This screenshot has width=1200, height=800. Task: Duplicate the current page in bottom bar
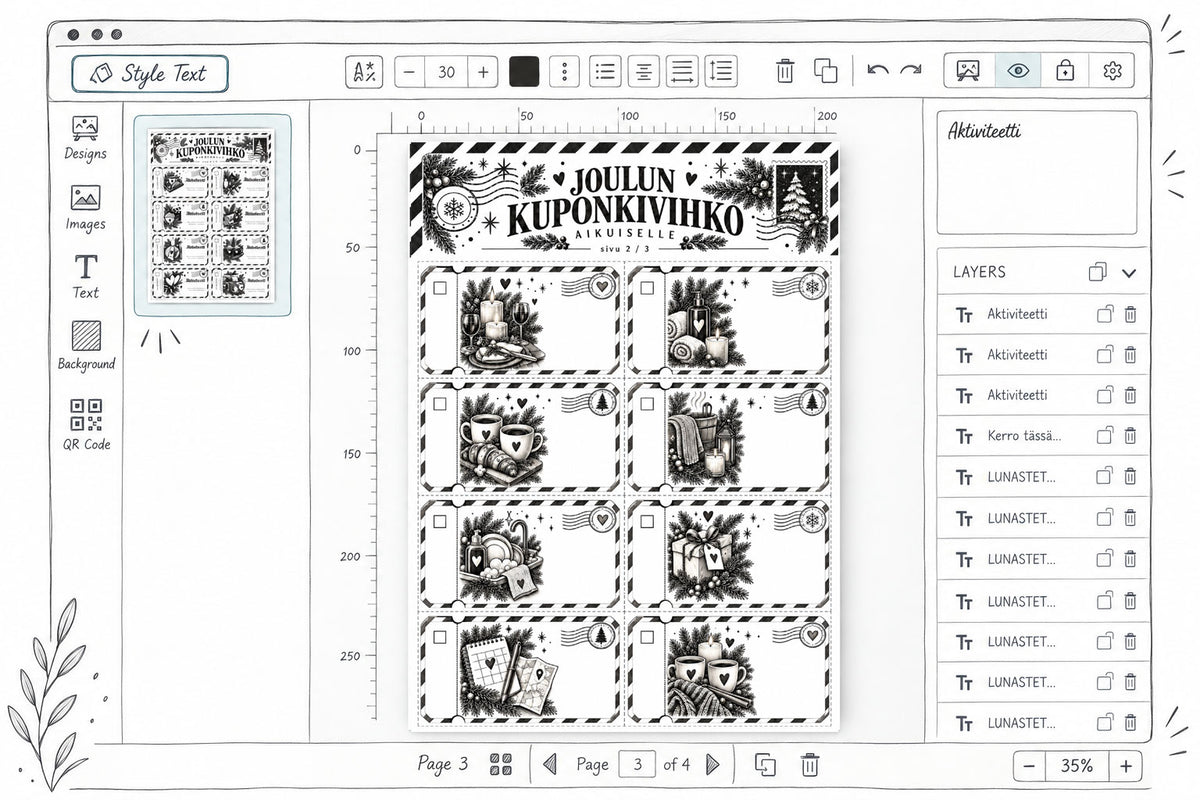(x=765, y=765)
